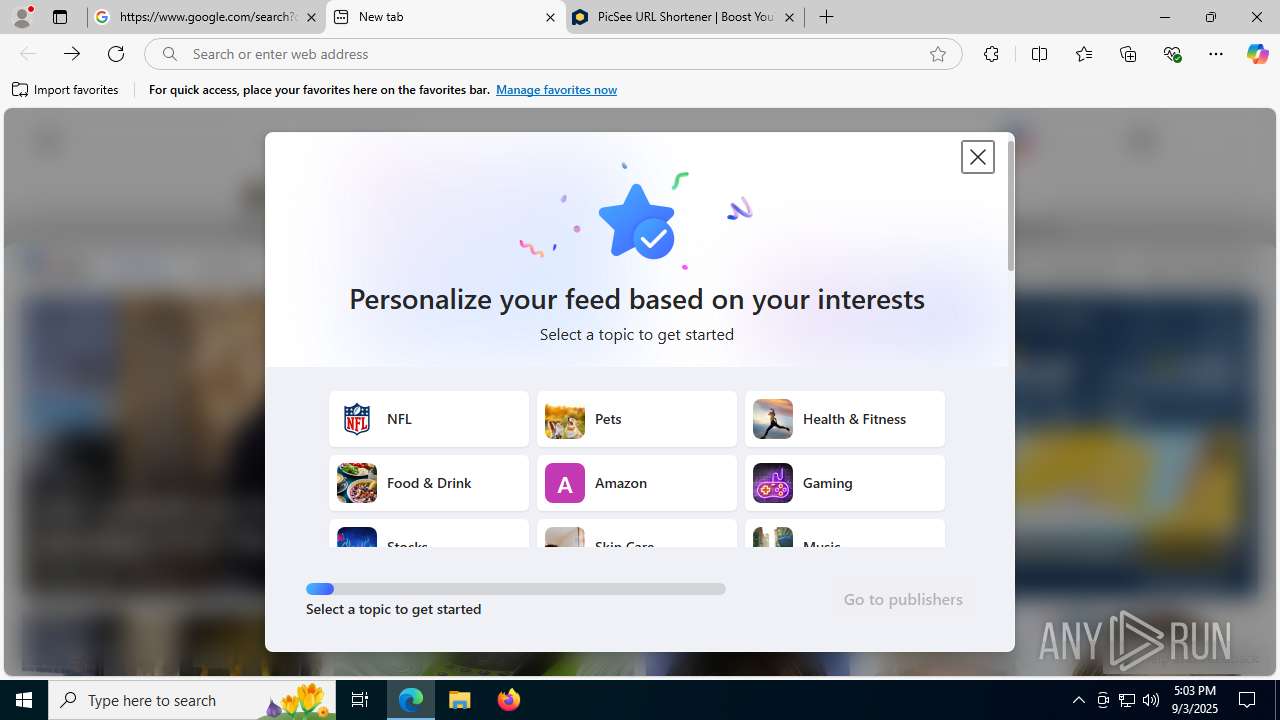Toggle Split screen icon
1280x720 pixels.
1039,54
